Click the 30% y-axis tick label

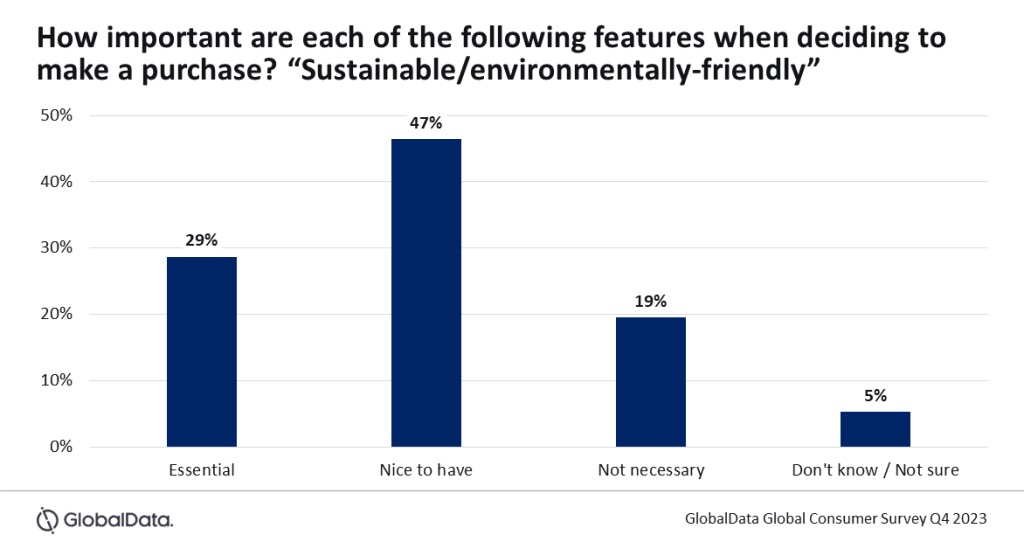[x=56, y=248]
